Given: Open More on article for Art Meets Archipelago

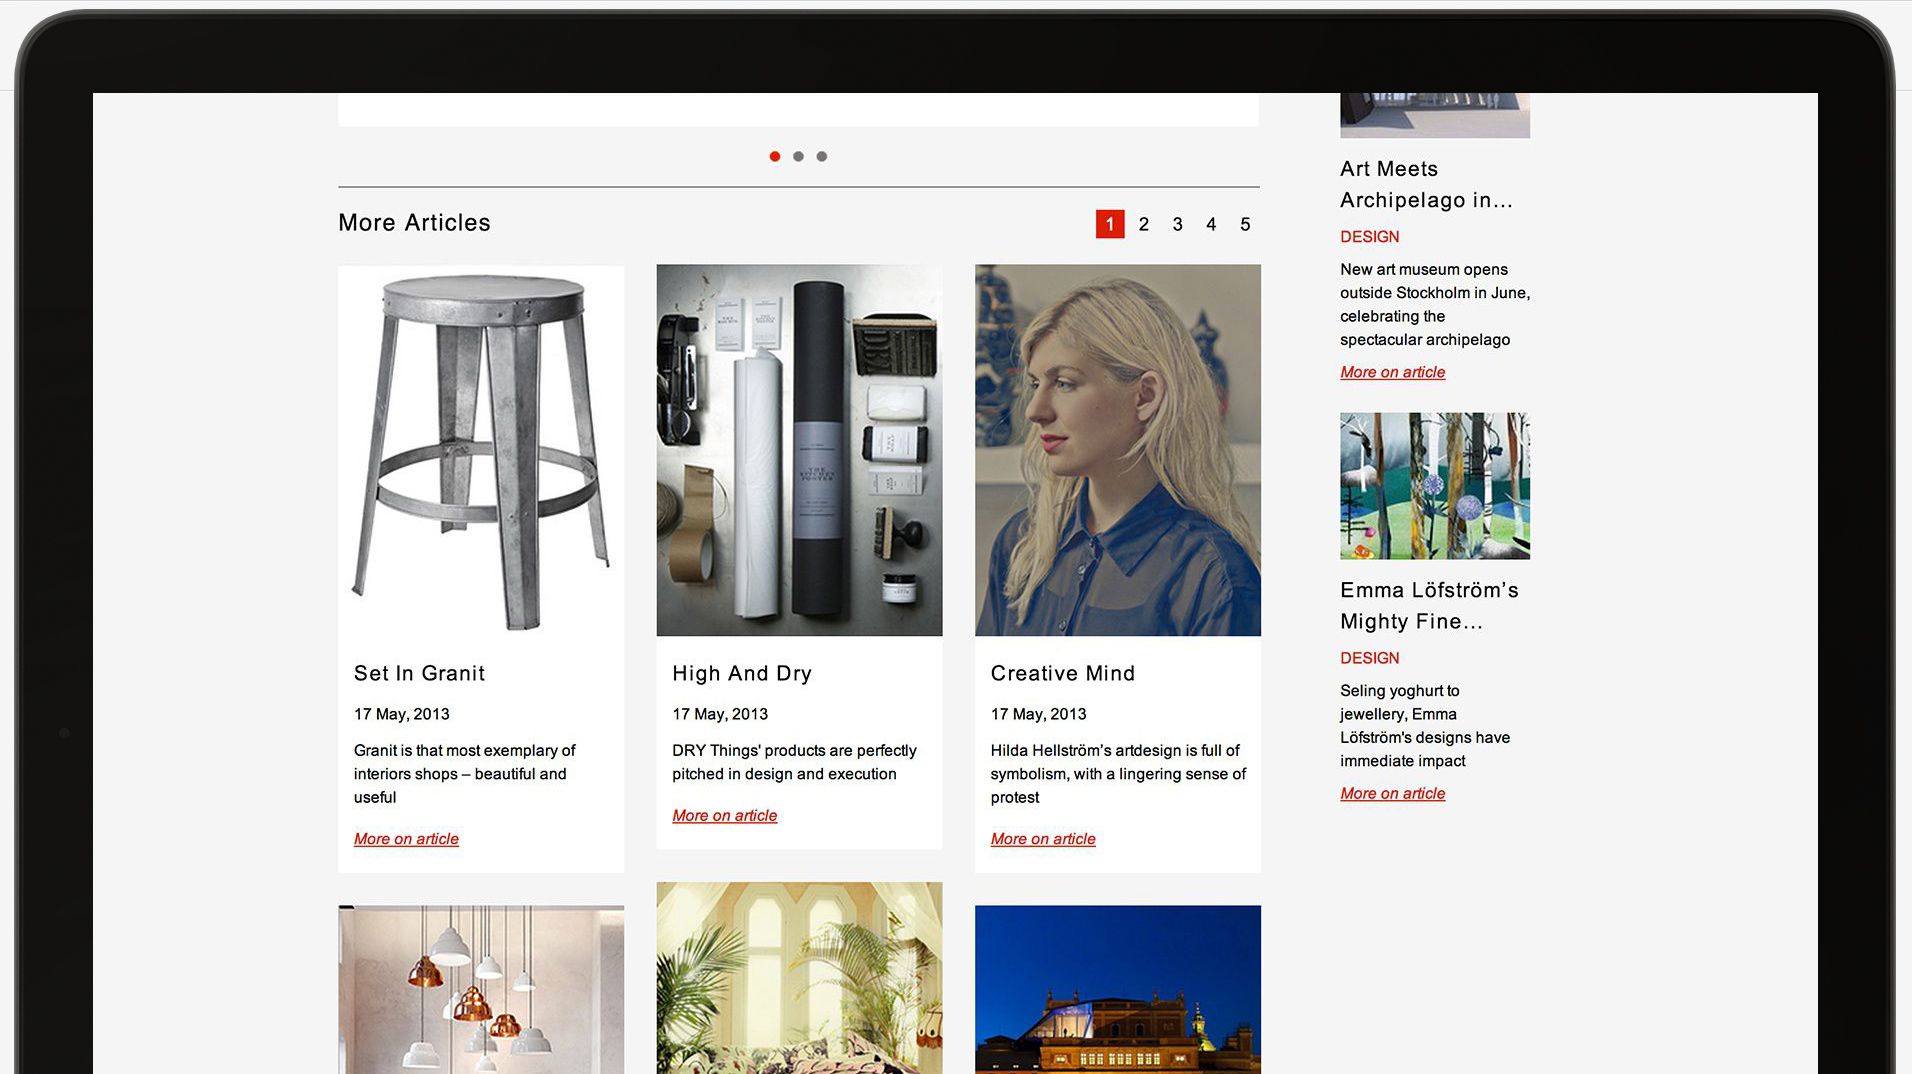Looking at the screenshot, I should 1393,372.
